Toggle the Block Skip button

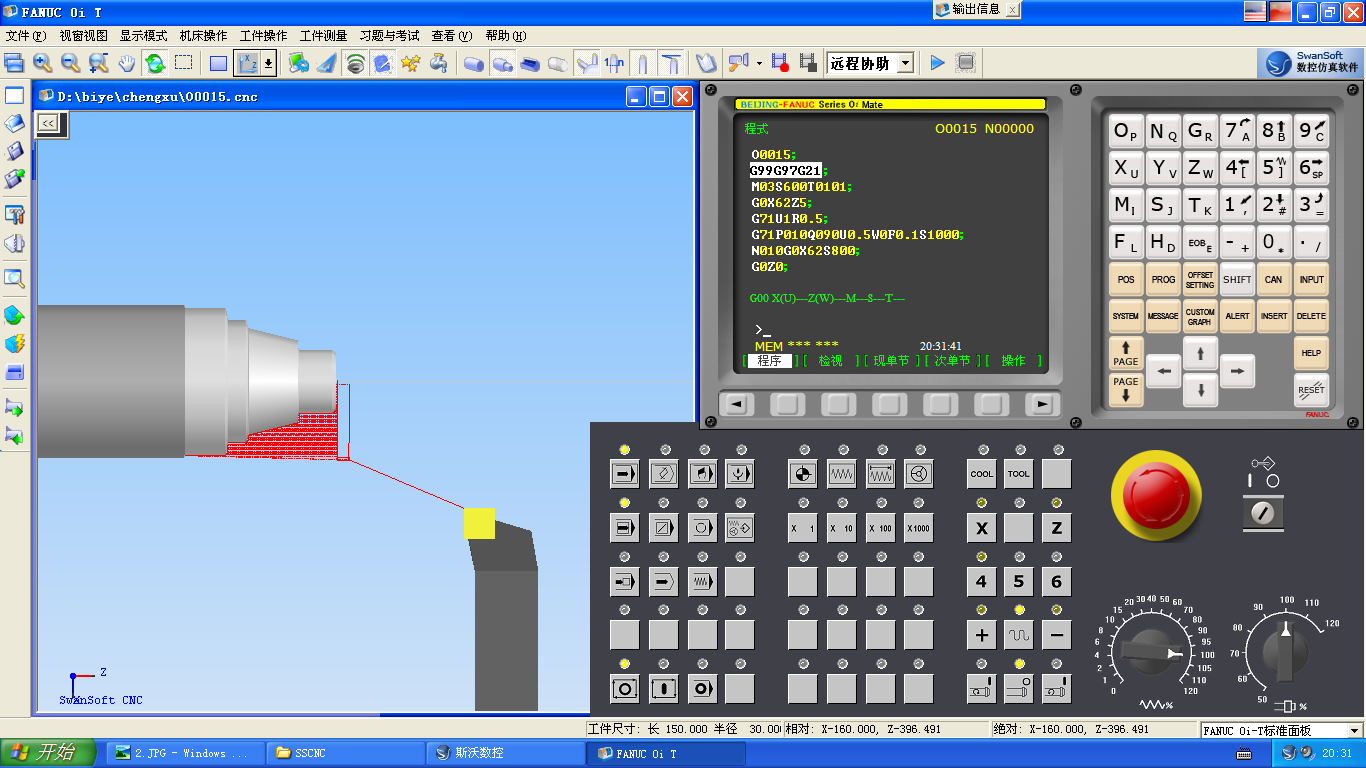tap(664, 527)
